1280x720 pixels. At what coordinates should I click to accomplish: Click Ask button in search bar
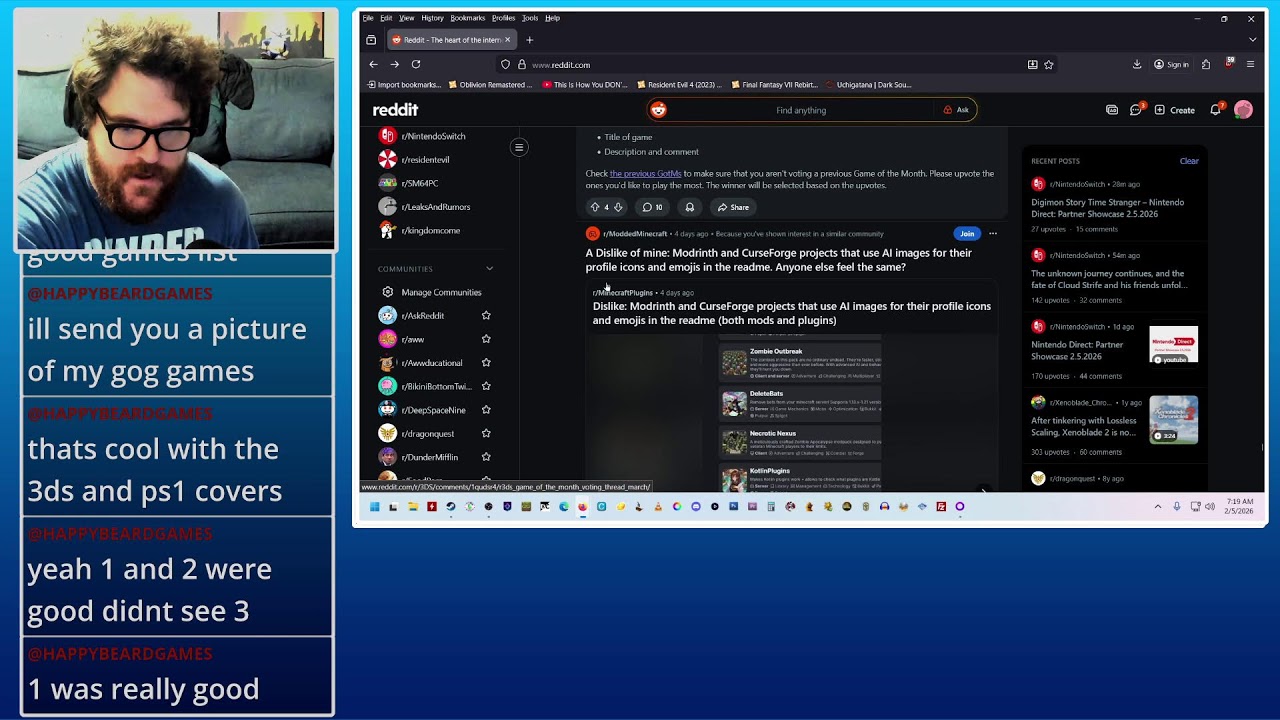(x=956, y=110)
